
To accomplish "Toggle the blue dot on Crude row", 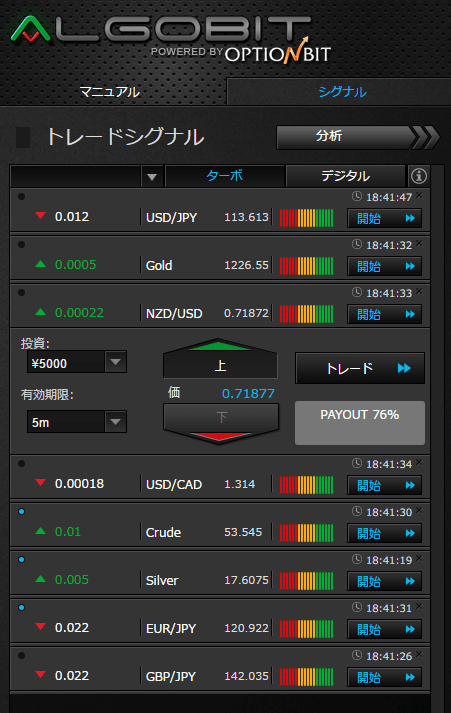I will [21, 512].
